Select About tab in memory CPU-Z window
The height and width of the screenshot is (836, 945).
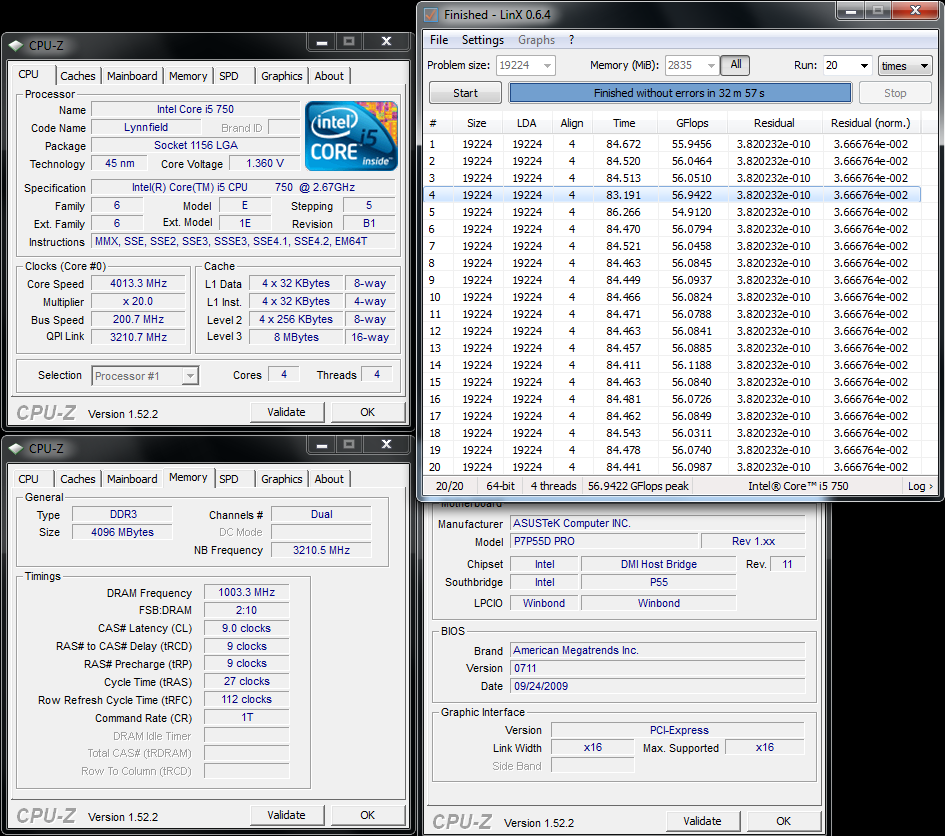coord(329,479)
